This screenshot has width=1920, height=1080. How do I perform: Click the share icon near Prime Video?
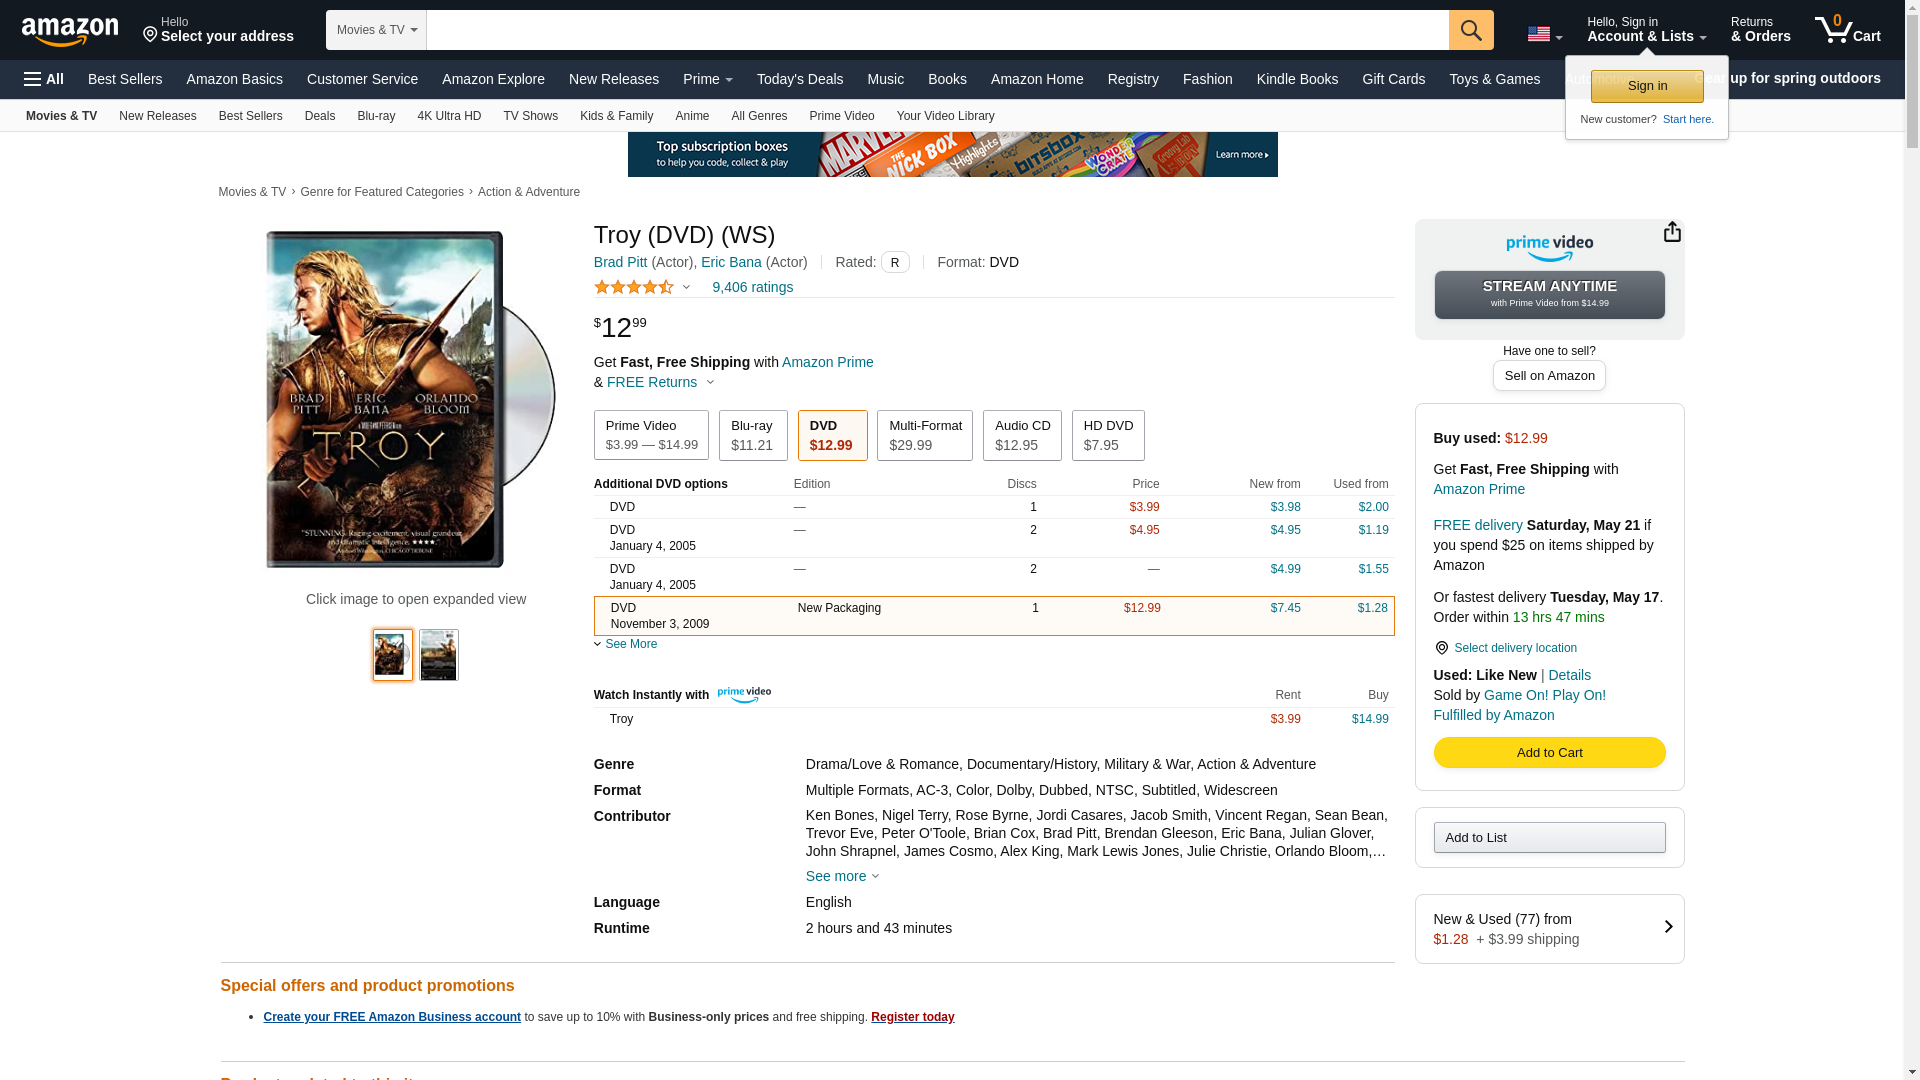click(x=1672, y=232)
